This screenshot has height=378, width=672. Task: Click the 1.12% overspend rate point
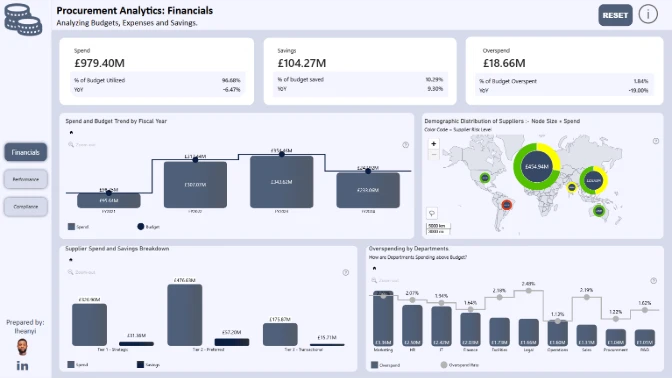558,321
